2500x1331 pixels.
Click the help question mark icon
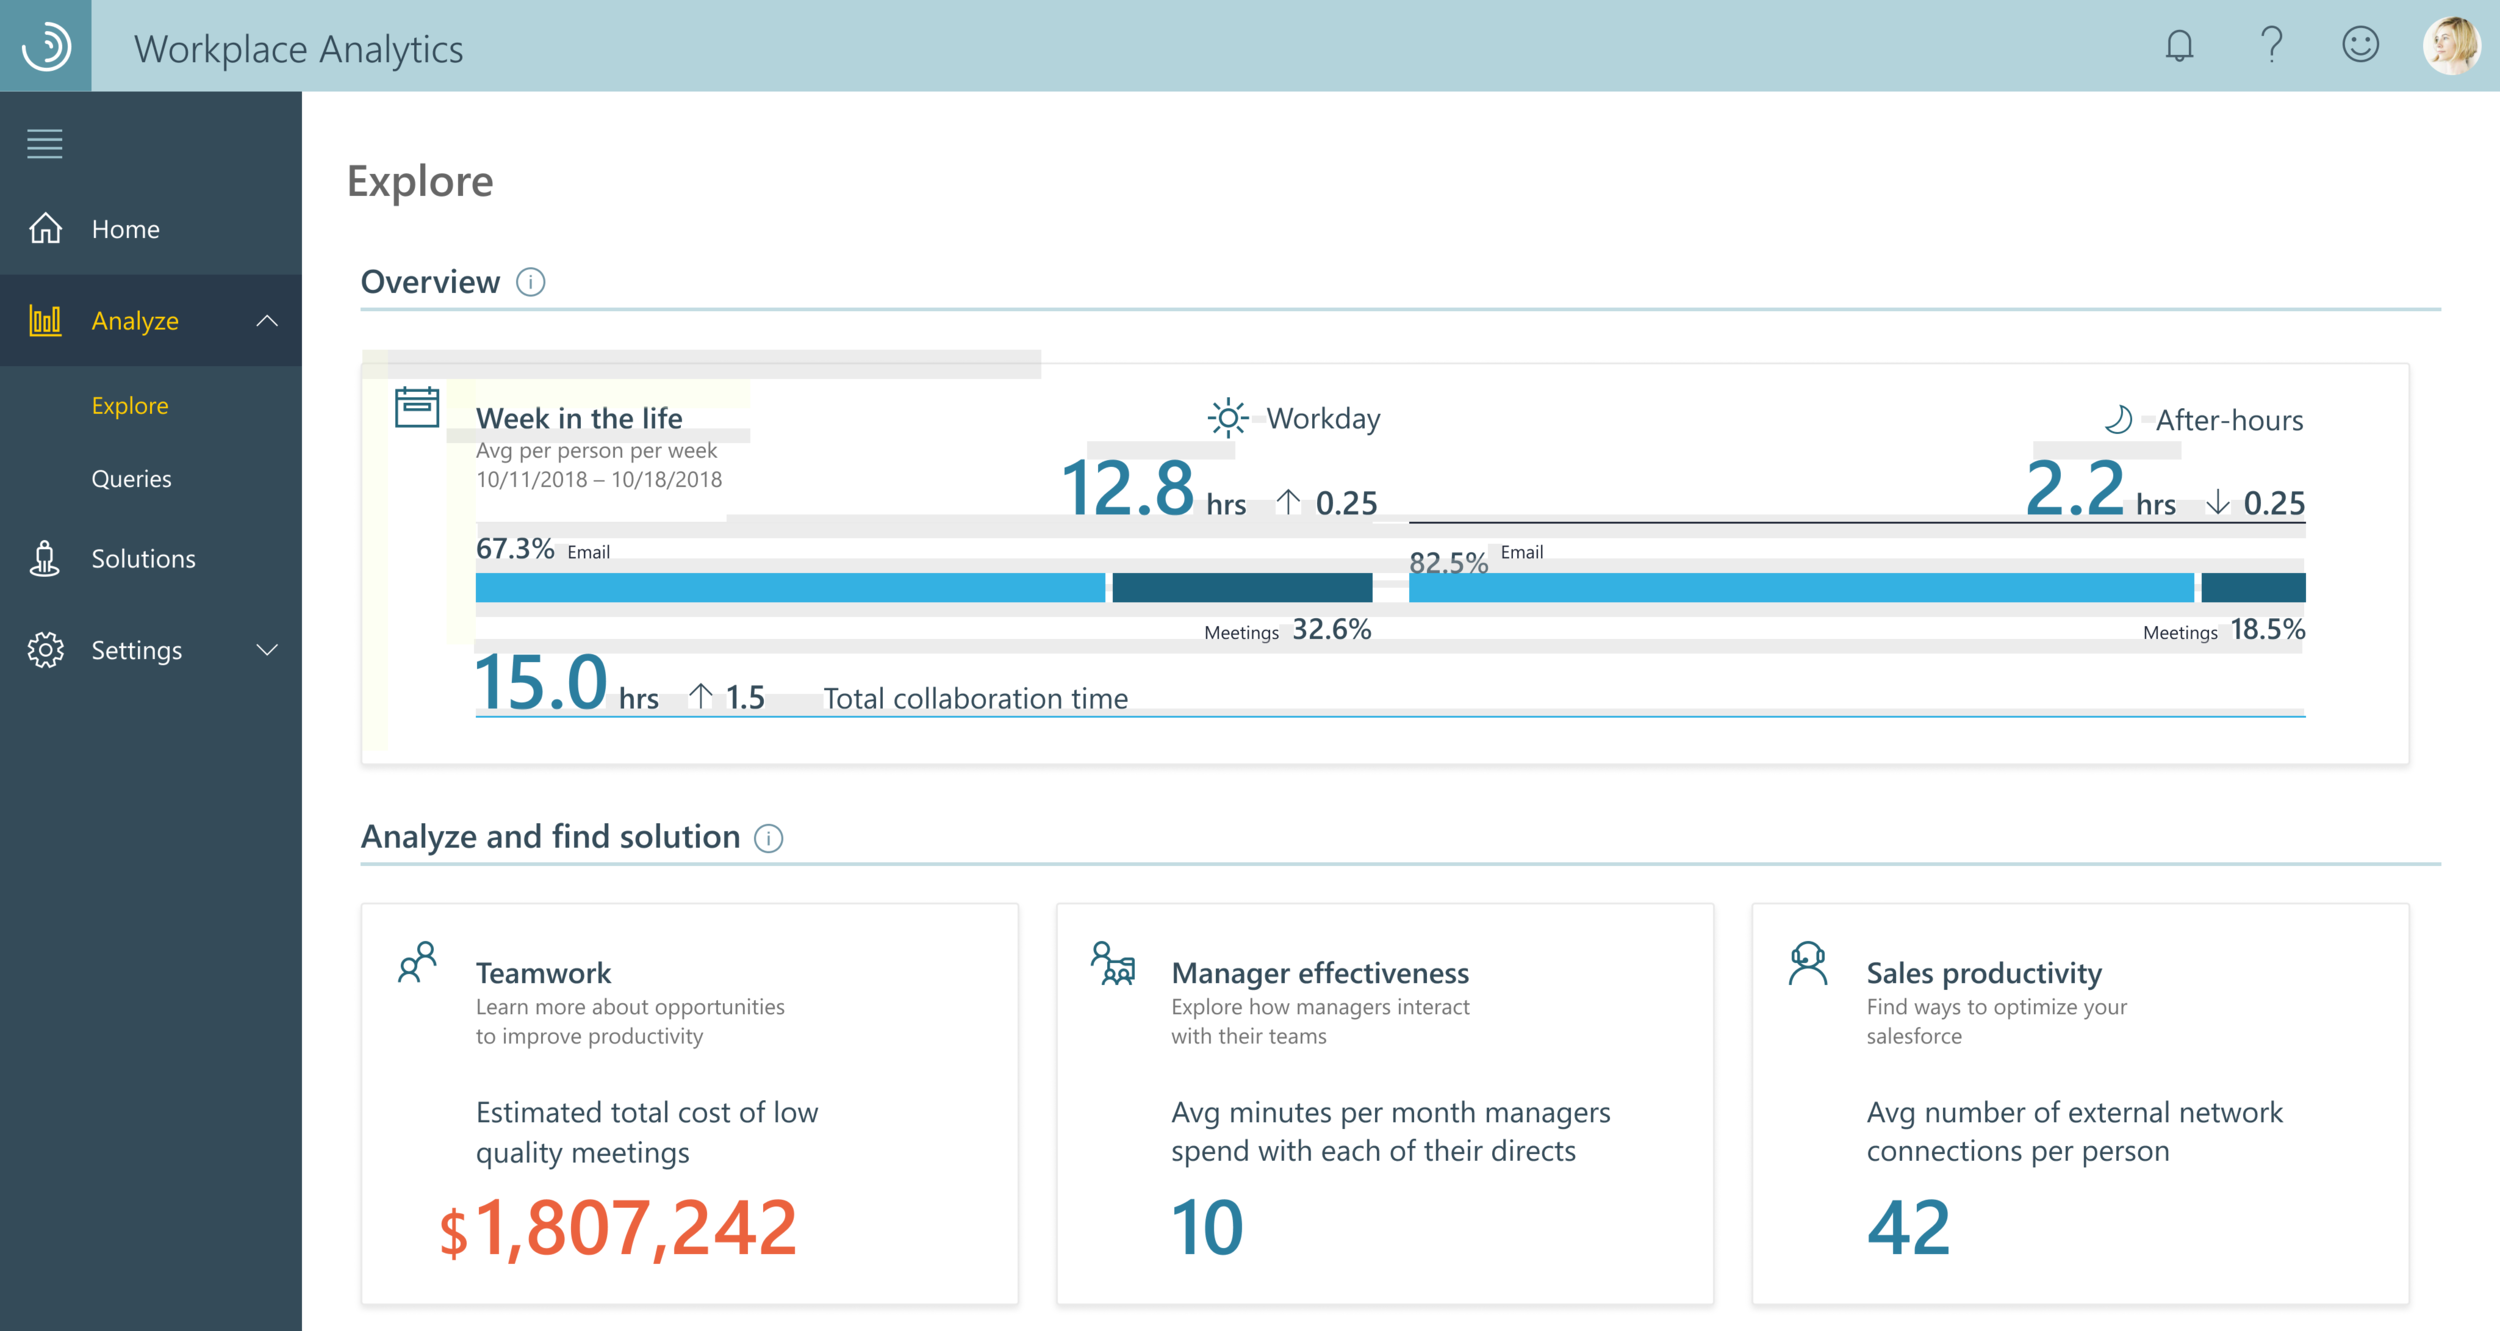coord(2271,46)
